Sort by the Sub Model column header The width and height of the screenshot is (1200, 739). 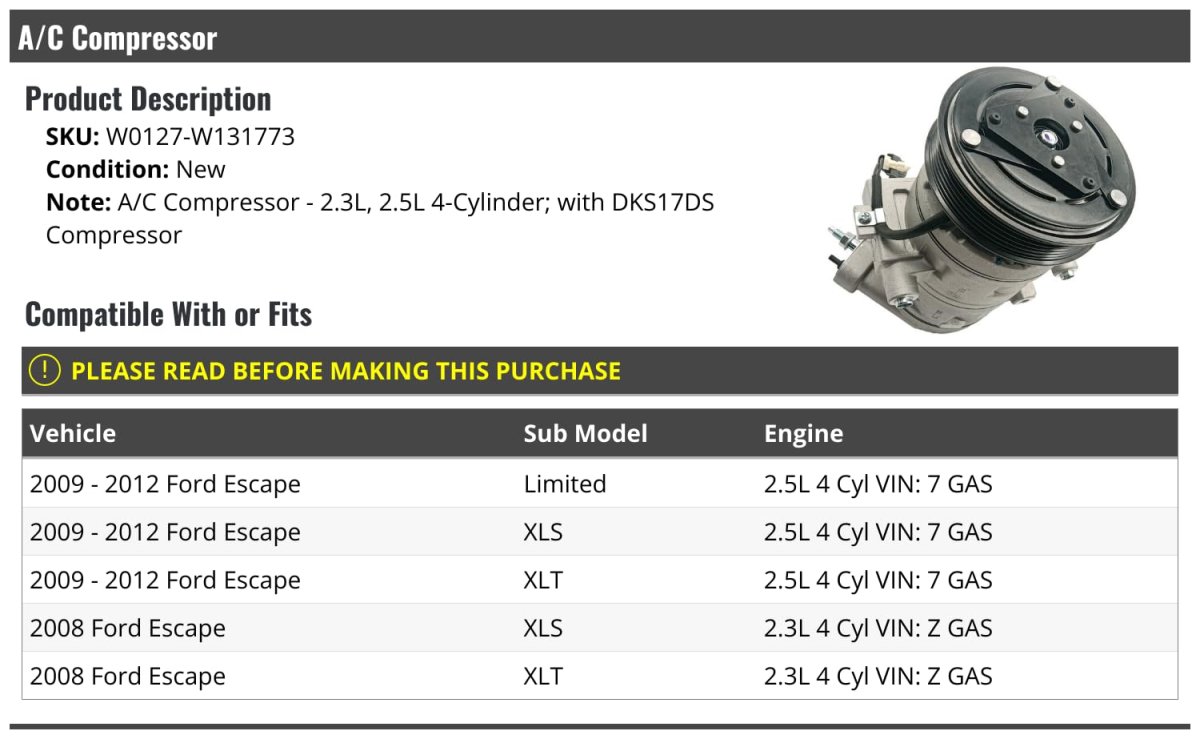585,433
